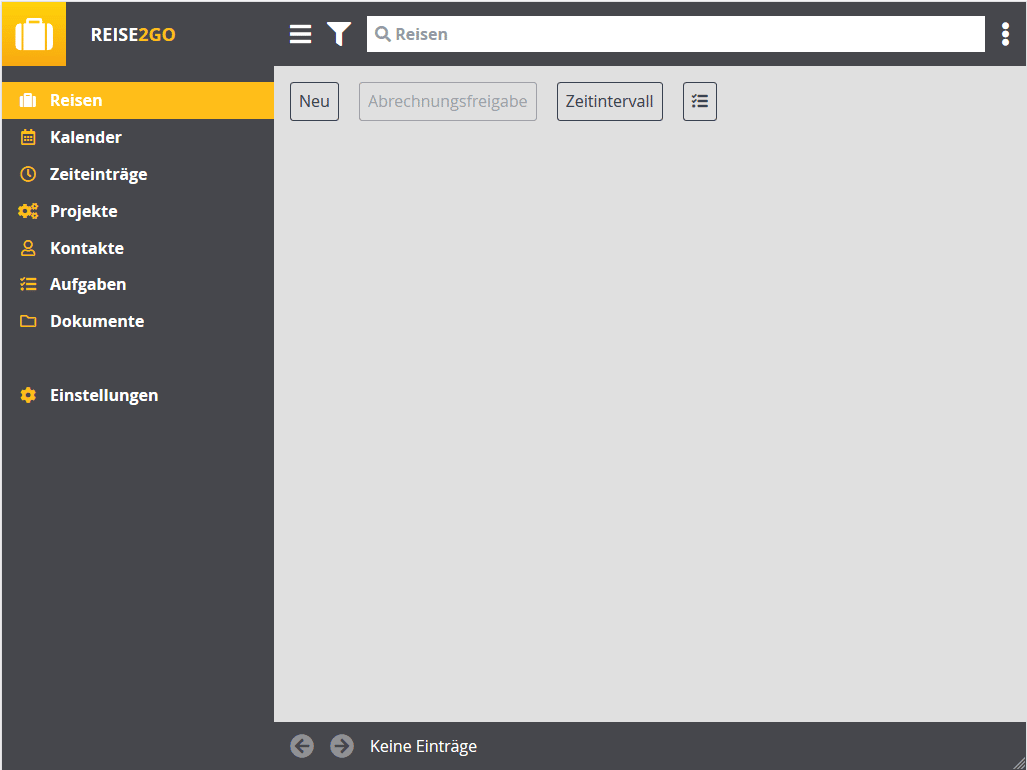Open Kontakte from the sidebar
Viewport: 1027px width, 770px height.
(87, 248)
